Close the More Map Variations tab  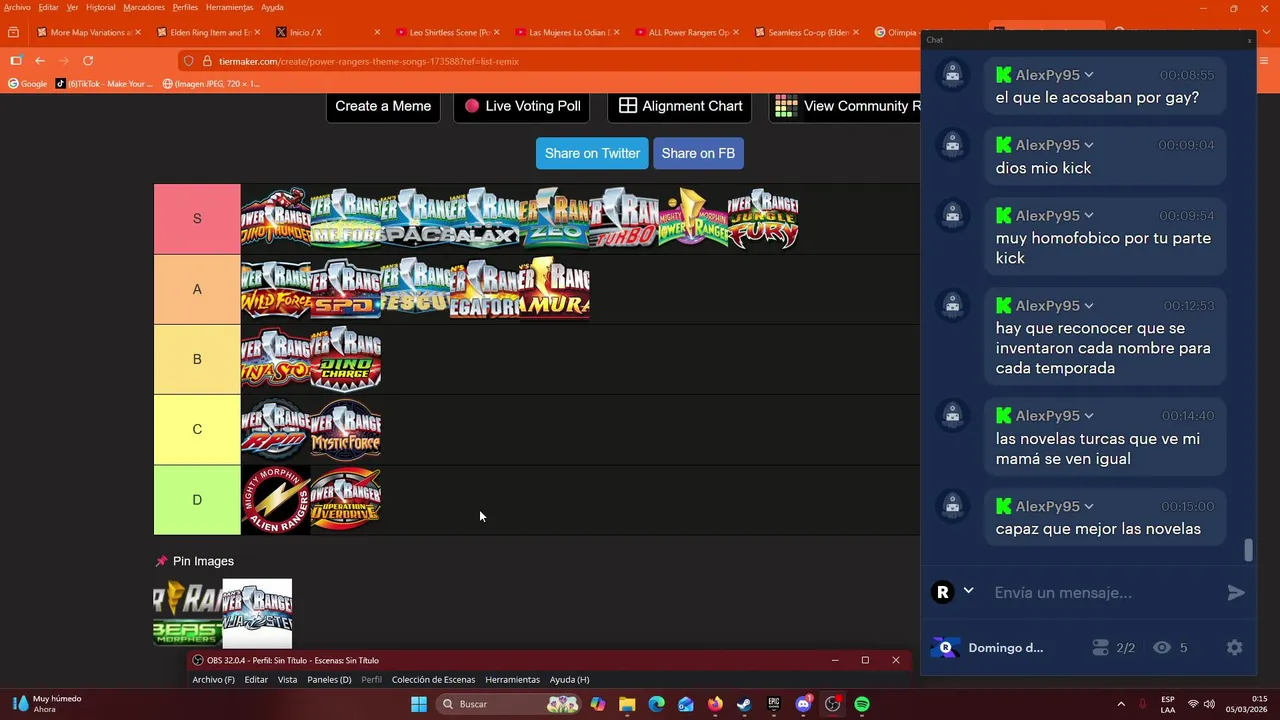click(137, 32)
